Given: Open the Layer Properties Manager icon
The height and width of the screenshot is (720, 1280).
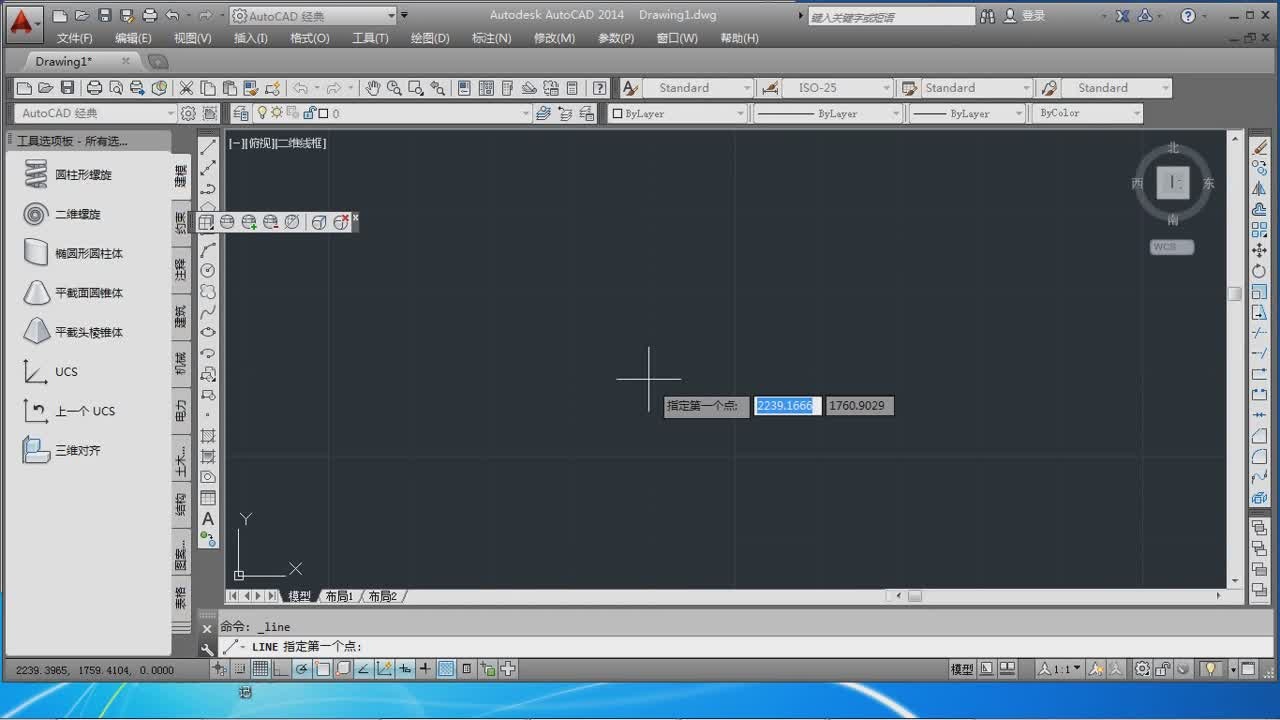Looking at the screenshot, I should 241,113.
